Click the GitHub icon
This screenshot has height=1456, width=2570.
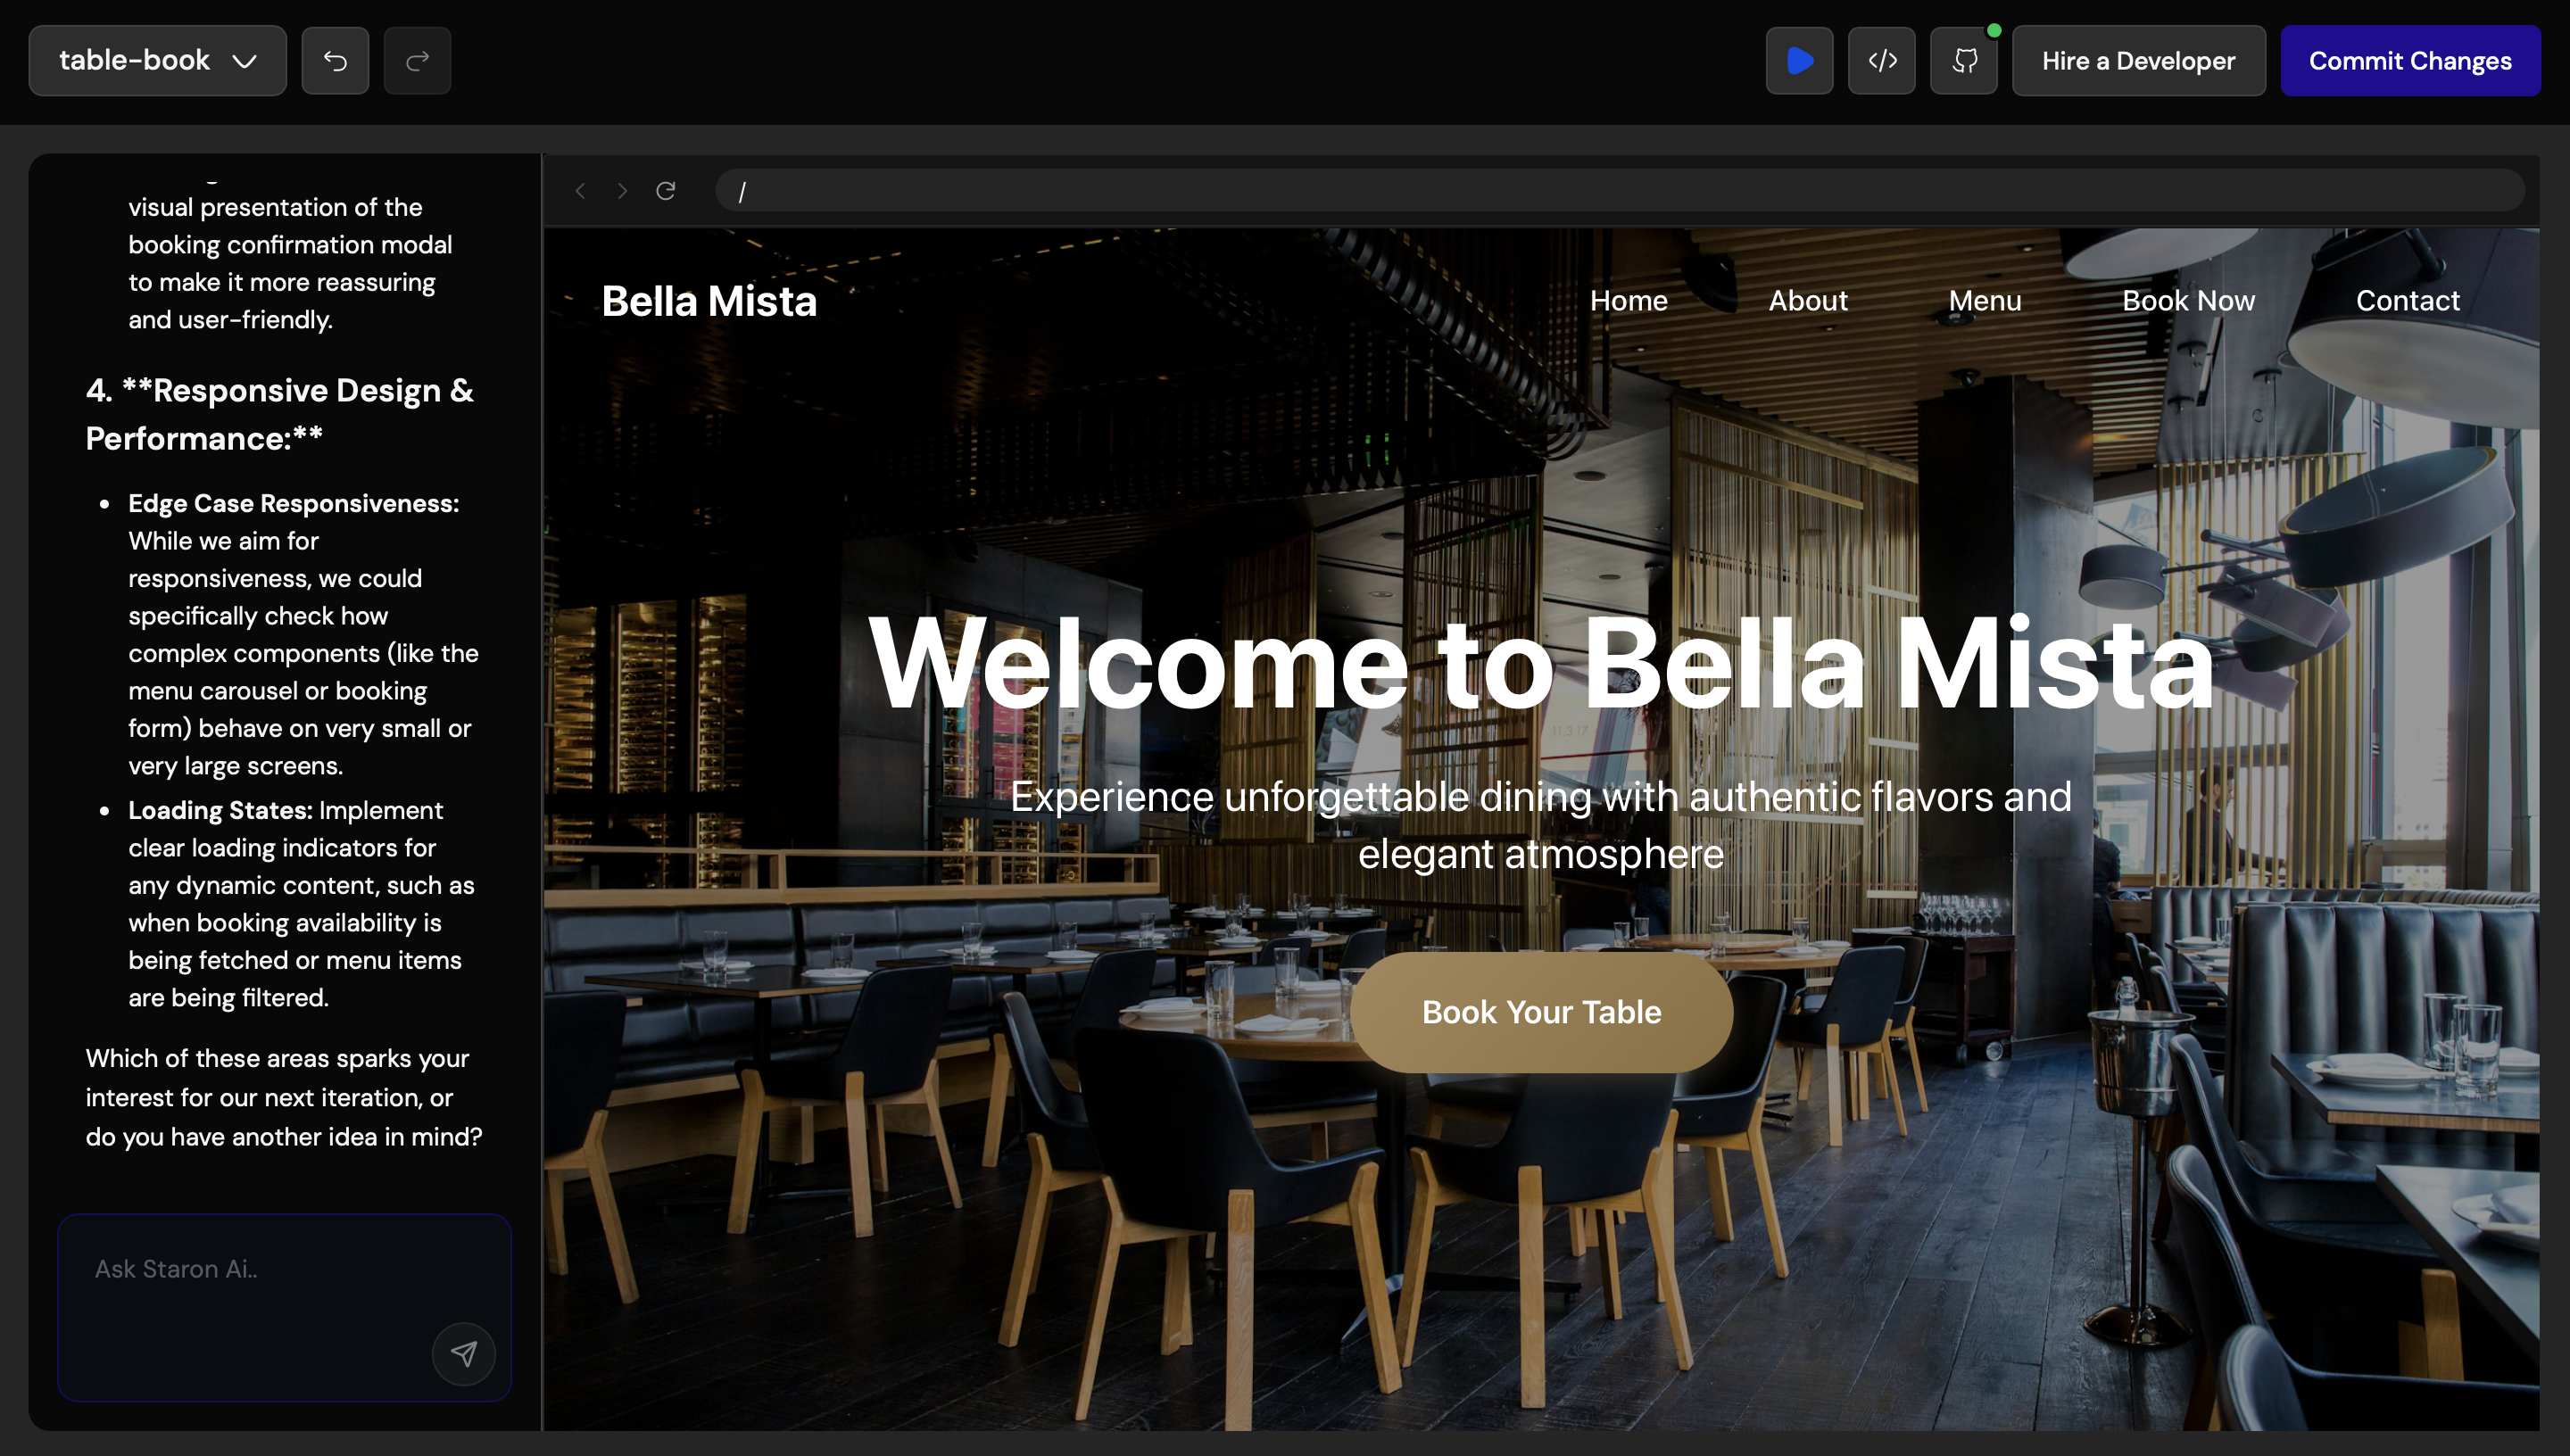(x=1963, y=61)
